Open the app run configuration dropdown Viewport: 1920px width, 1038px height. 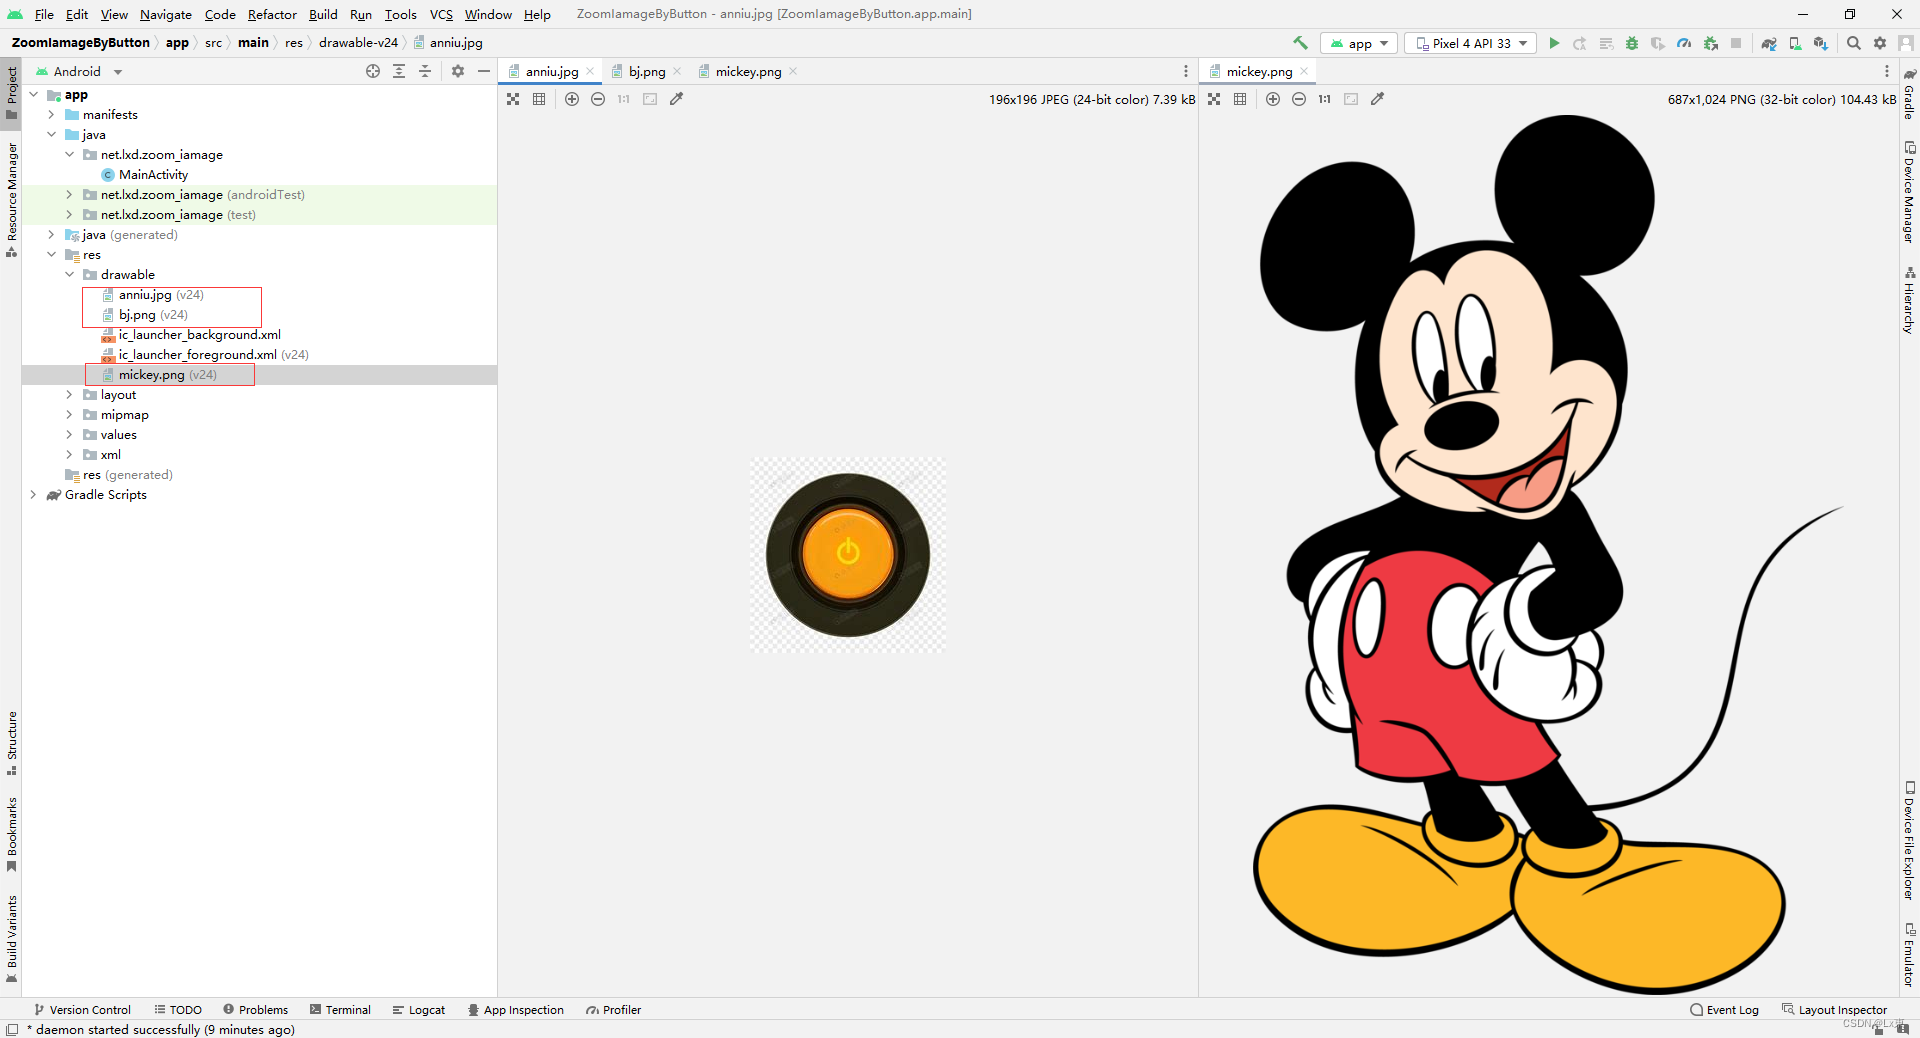[1359, 43]
